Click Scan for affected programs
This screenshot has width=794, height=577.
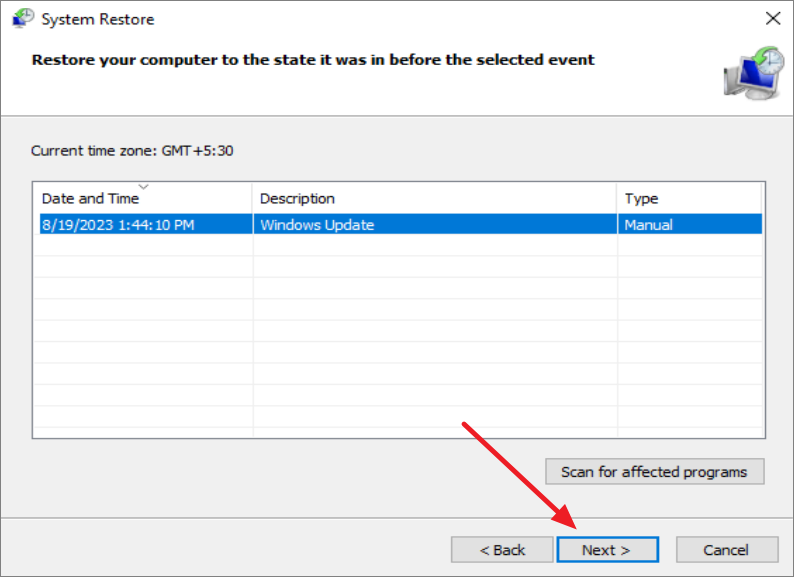click(x=655, y=472)
